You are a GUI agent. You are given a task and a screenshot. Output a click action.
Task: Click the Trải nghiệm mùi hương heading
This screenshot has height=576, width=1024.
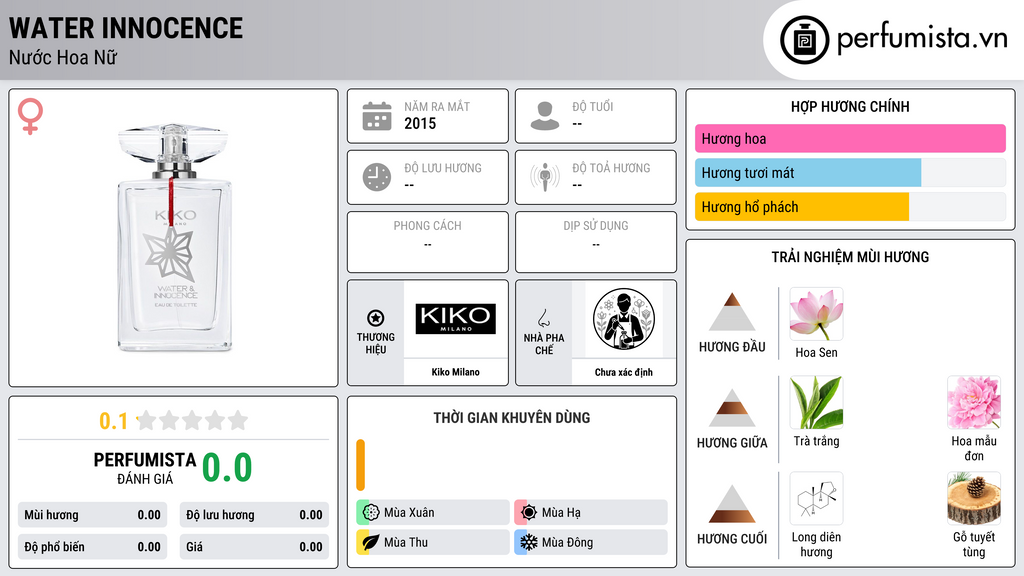850,257
